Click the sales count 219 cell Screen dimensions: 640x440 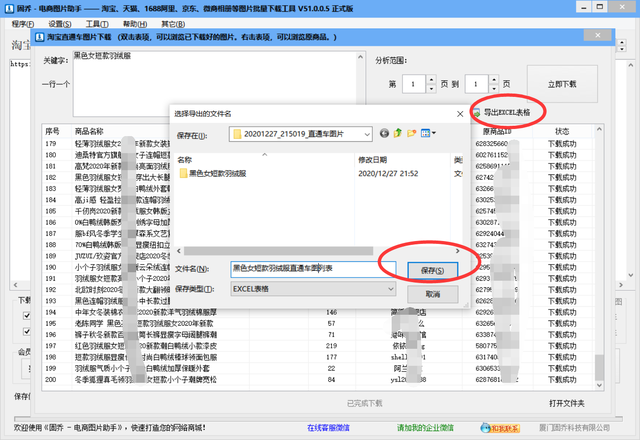point(331,346)
